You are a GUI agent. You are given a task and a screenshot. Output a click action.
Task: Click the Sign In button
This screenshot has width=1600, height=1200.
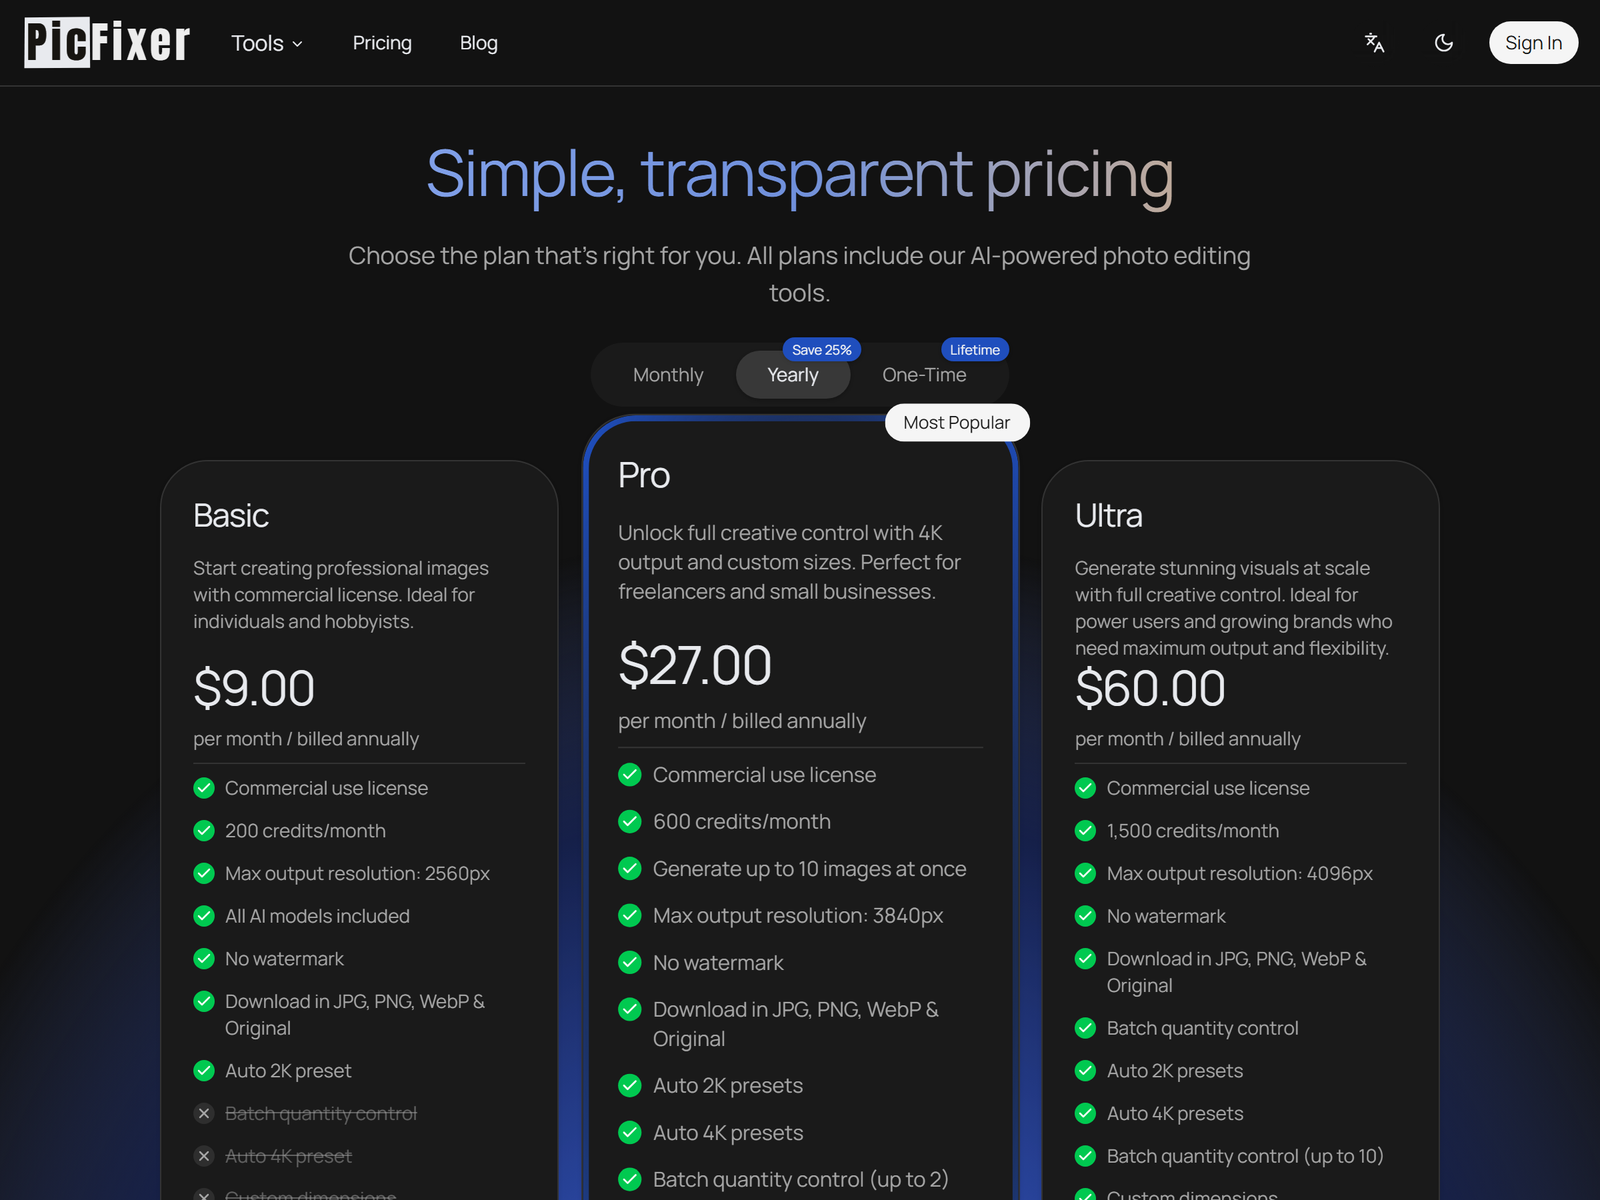[x=1533, y=43]
